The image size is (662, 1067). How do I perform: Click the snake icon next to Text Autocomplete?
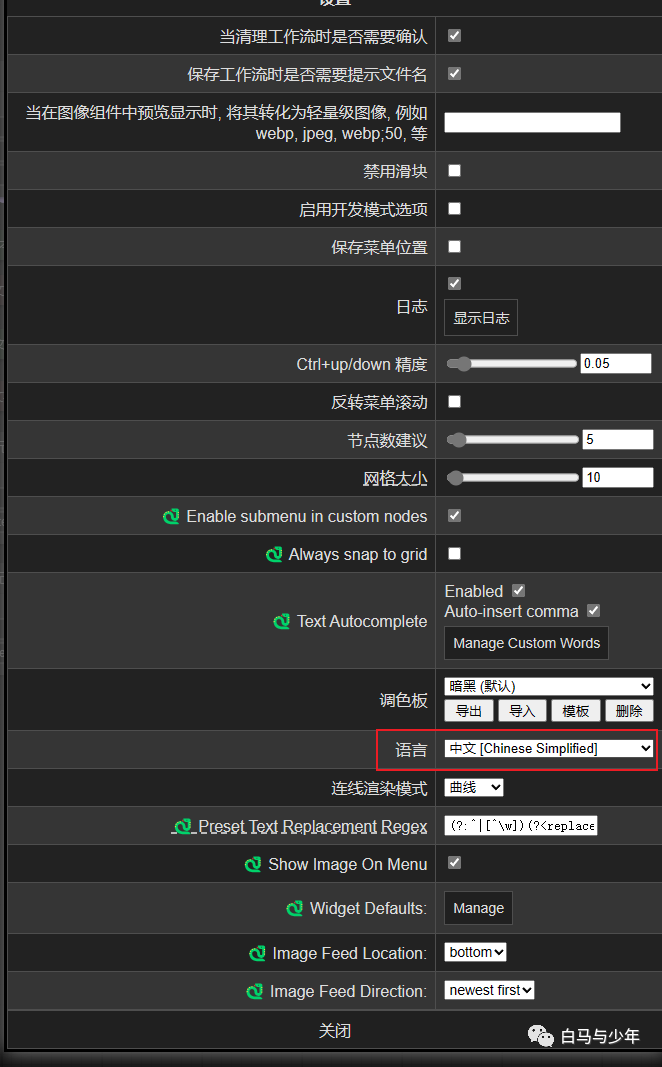coord(282,622)
